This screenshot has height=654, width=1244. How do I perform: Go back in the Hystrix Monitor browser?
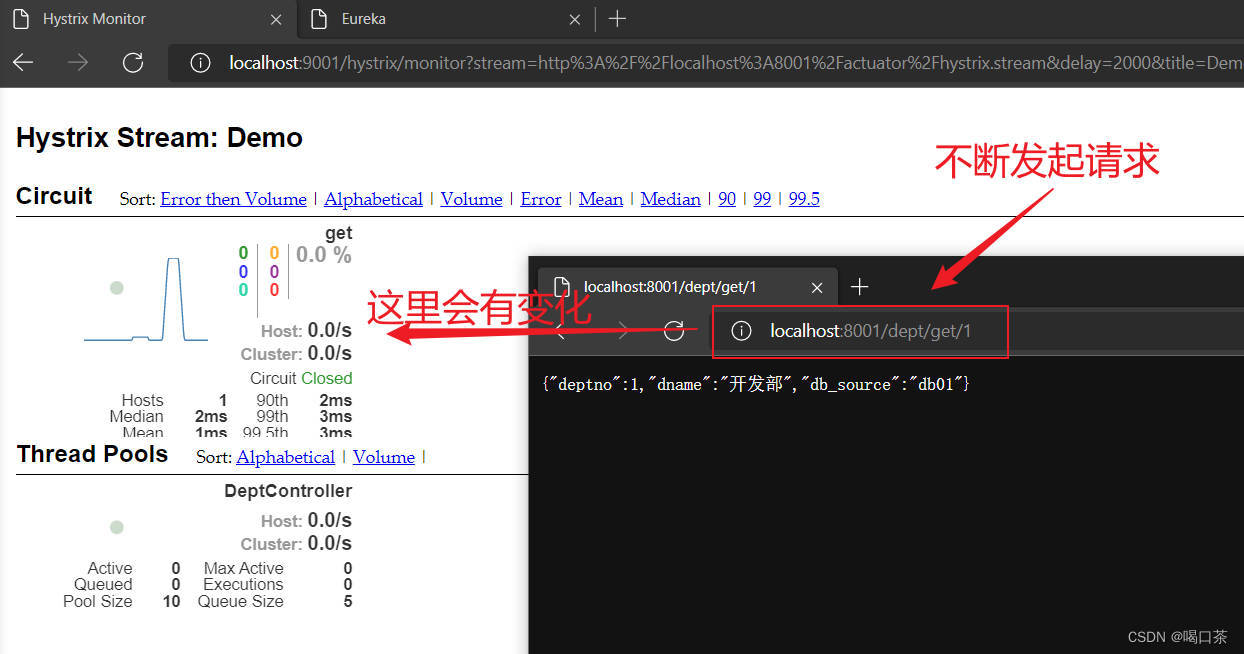click(23, 63)
